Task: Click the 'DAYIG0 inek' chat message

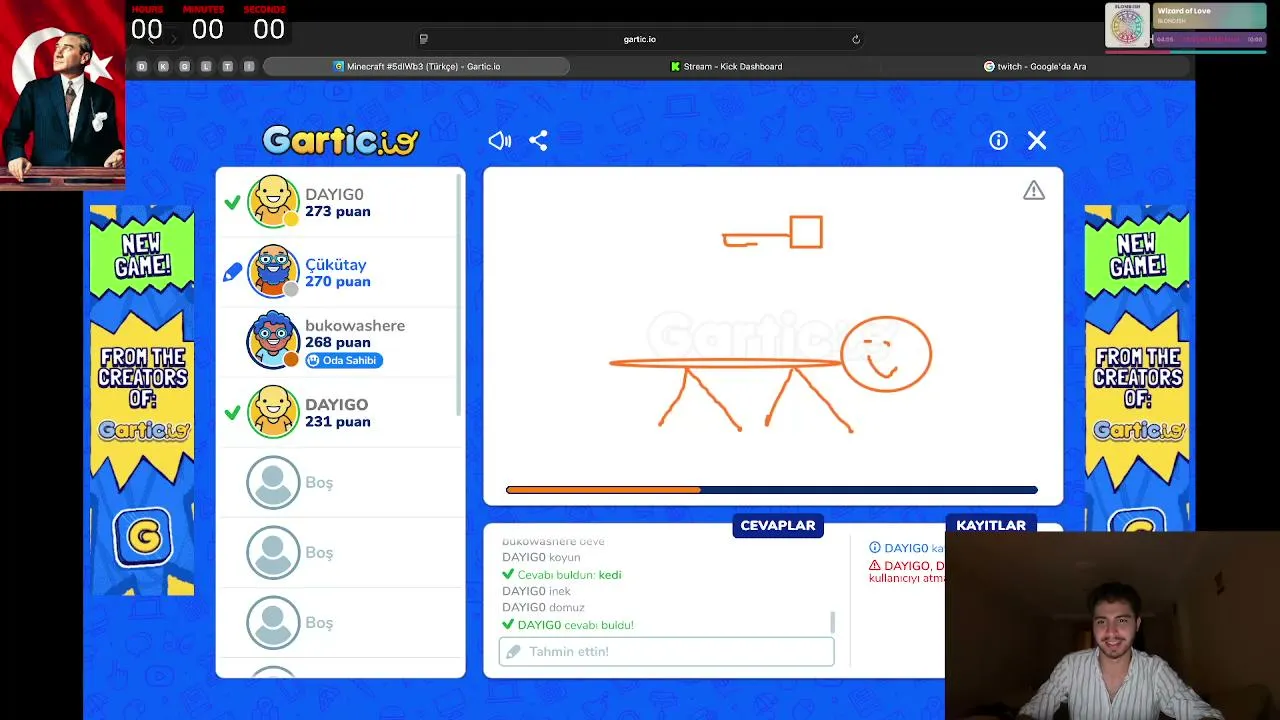Action: pos(536,591)
